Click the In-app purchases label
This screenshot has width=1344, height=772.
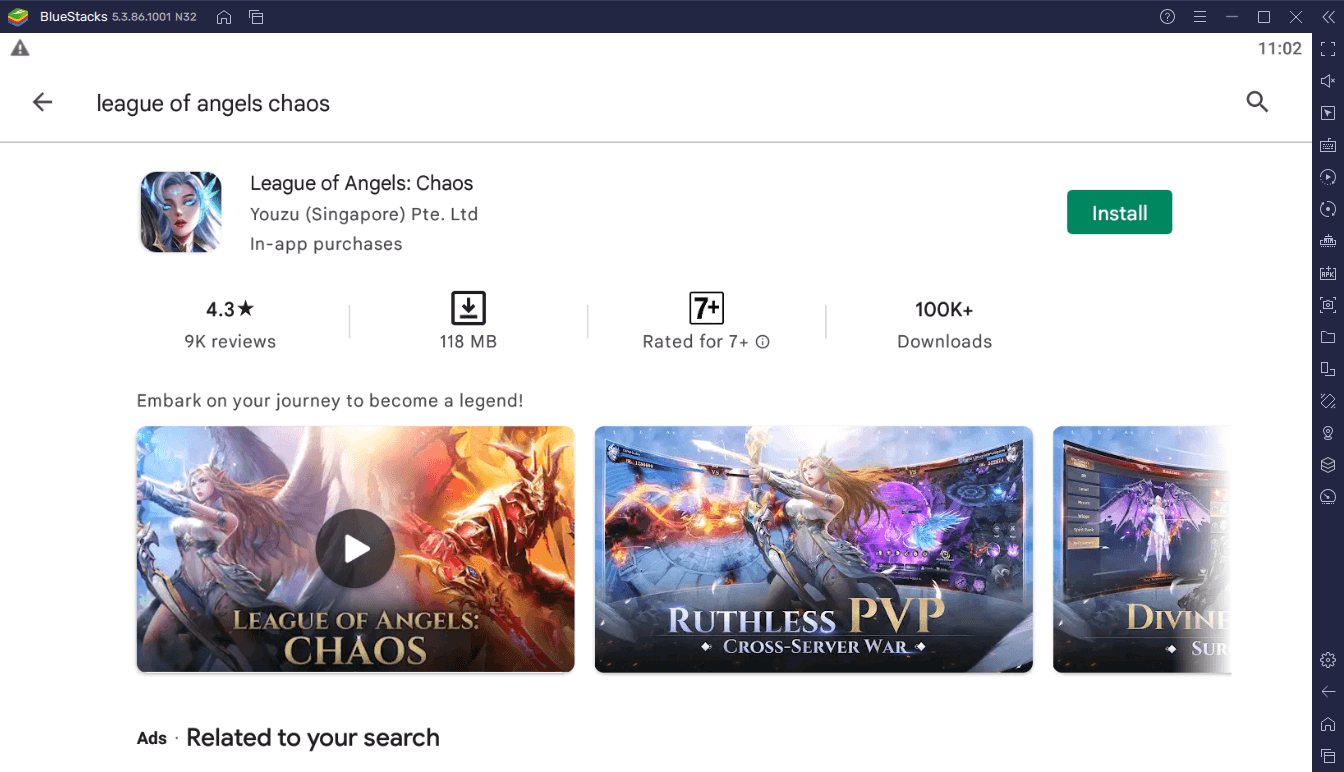pyautogui.click(x=326, y=244)
